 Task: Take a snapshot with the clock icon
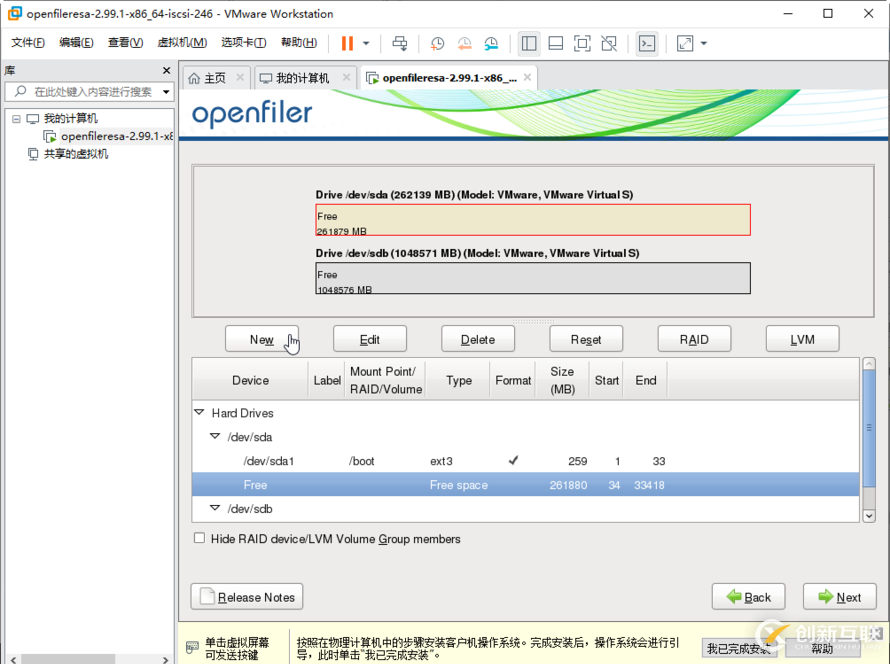click(x=438, y=43)
